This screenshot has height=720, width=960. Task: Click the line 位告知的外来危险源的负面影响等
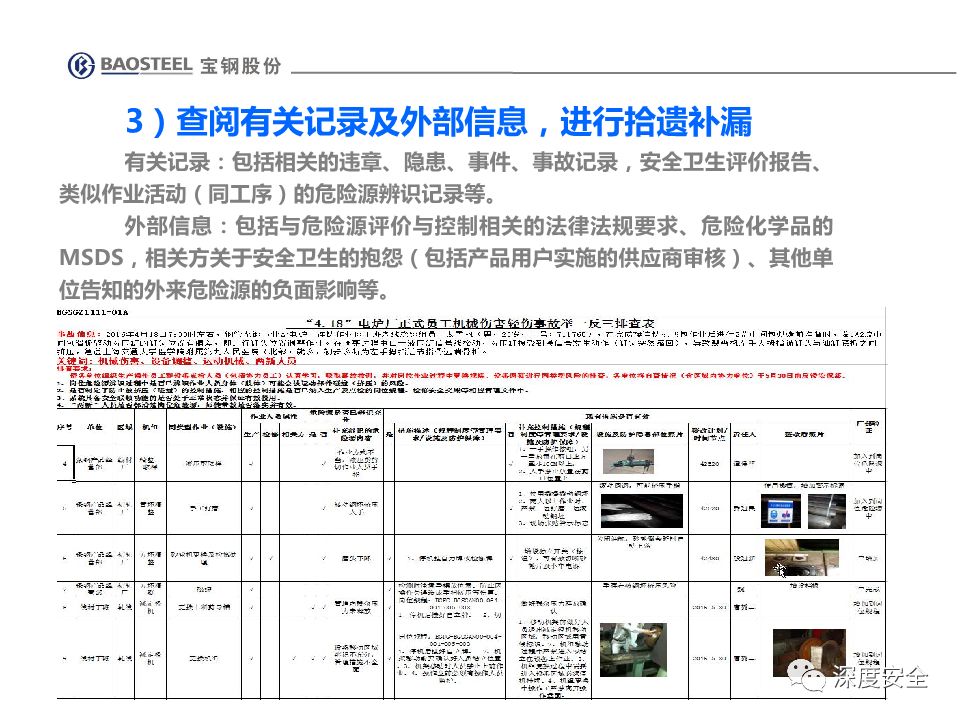click(x=223, y=290)
